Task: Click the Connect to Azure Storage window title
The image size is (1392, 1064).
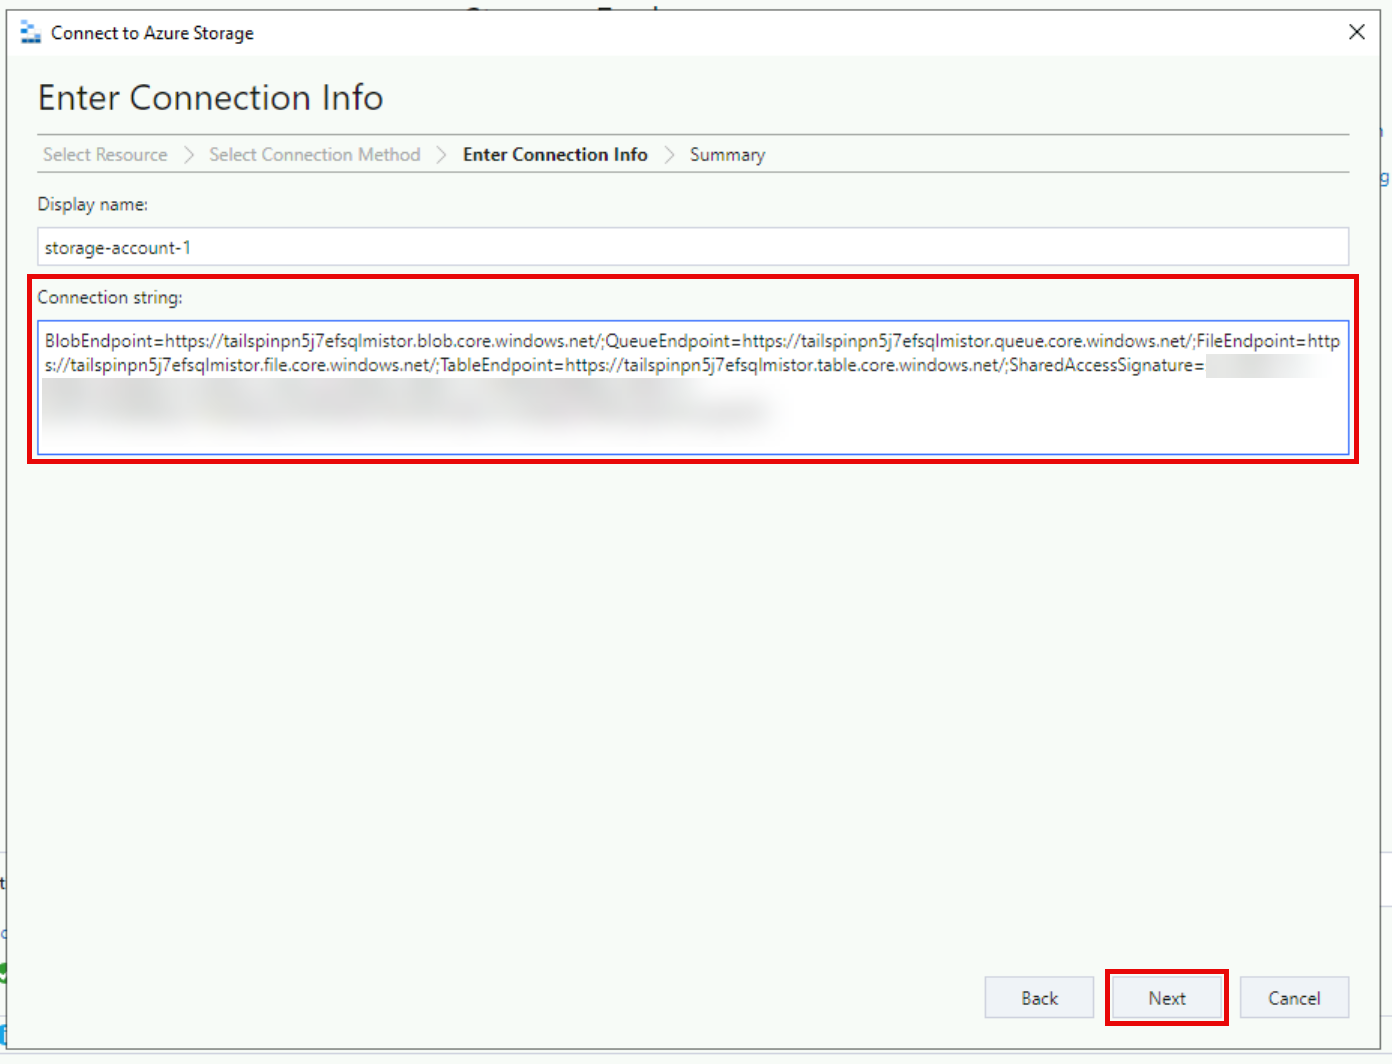Action: (x=152, y=33)
